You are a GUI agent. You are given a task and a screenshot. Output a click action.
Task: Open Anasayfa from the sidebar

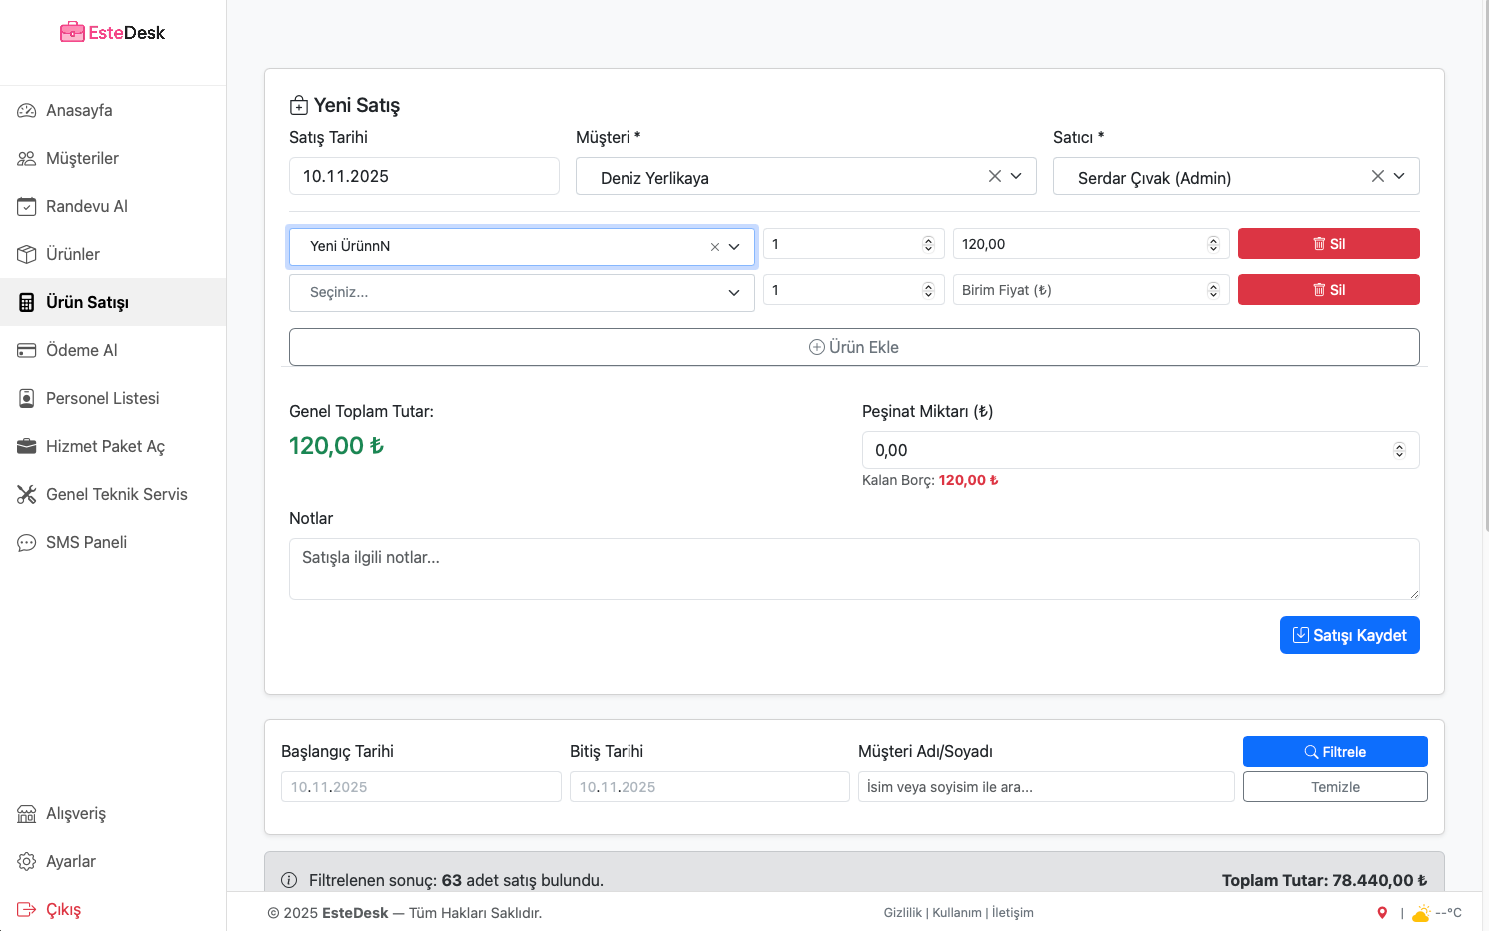pyautogui.click(x=79, y=110)
